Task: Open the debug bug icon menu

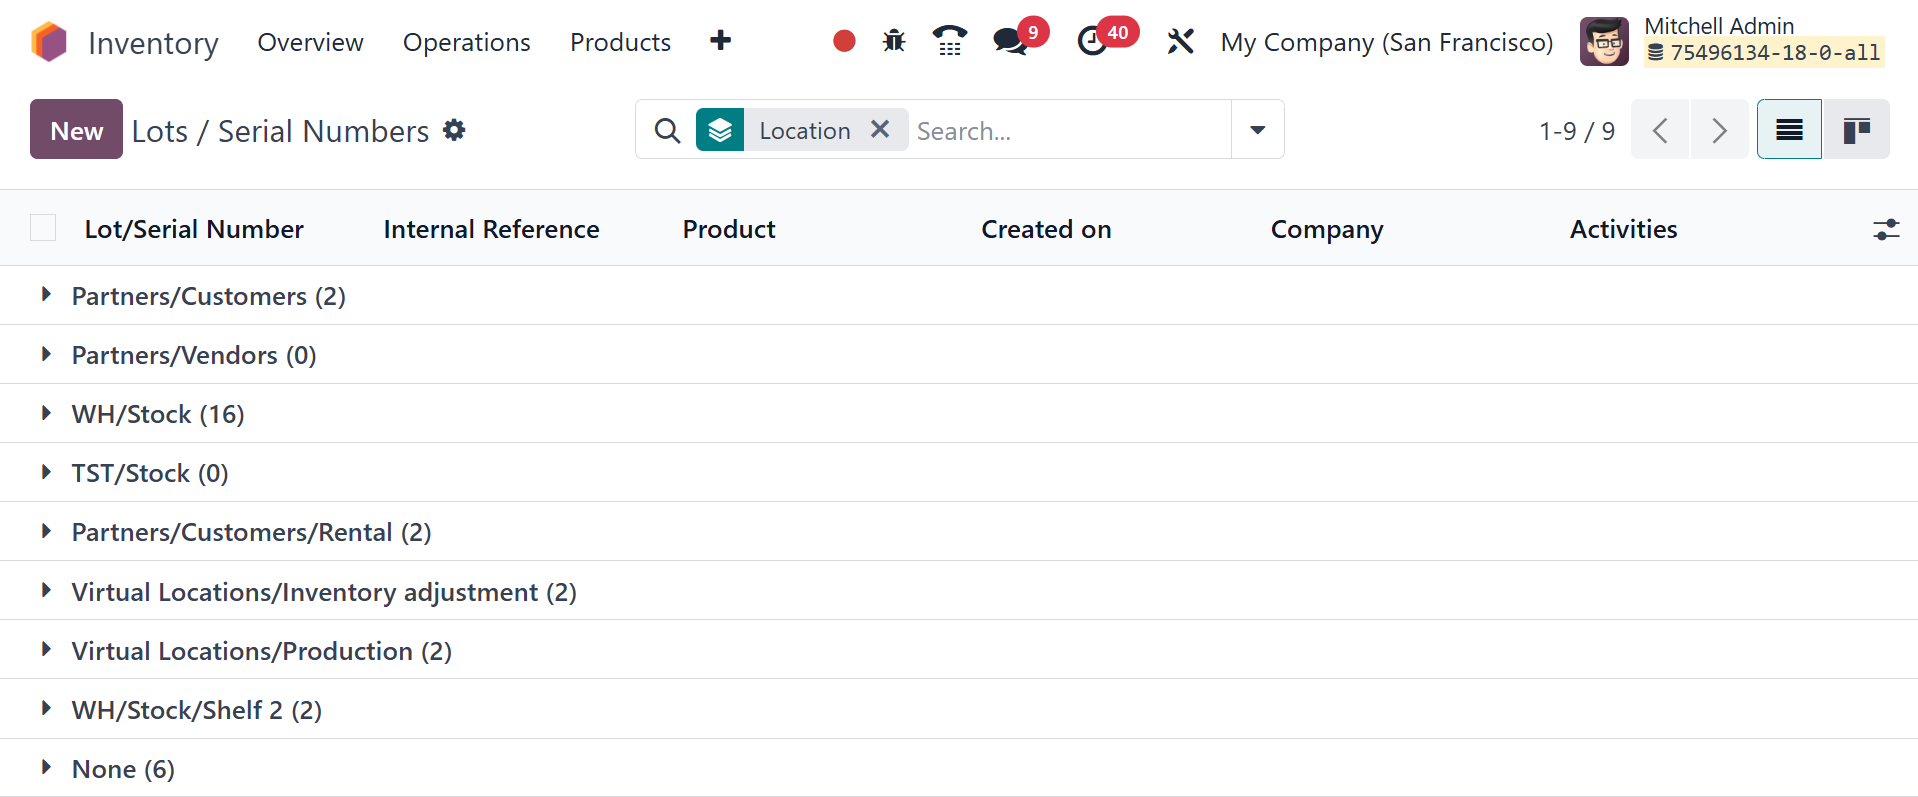Action: (x=894, y=41)
